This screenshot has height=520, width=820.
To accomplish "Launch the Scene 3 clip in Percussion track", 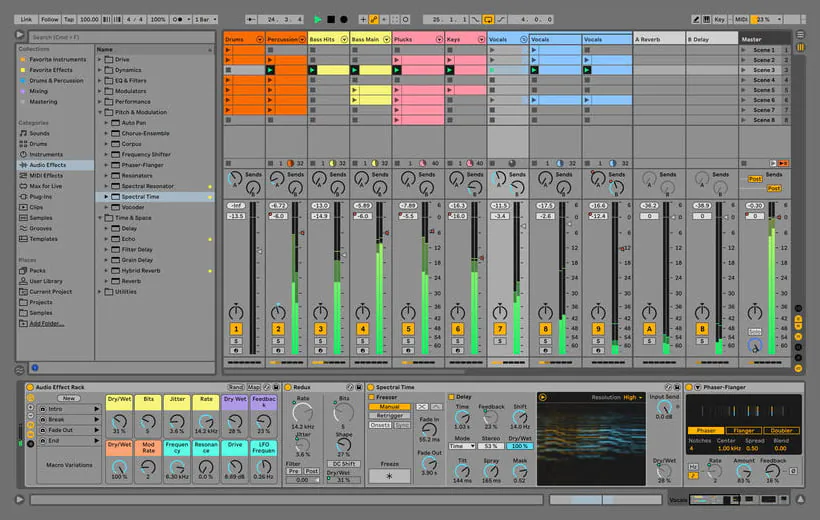I will point(270,70).
